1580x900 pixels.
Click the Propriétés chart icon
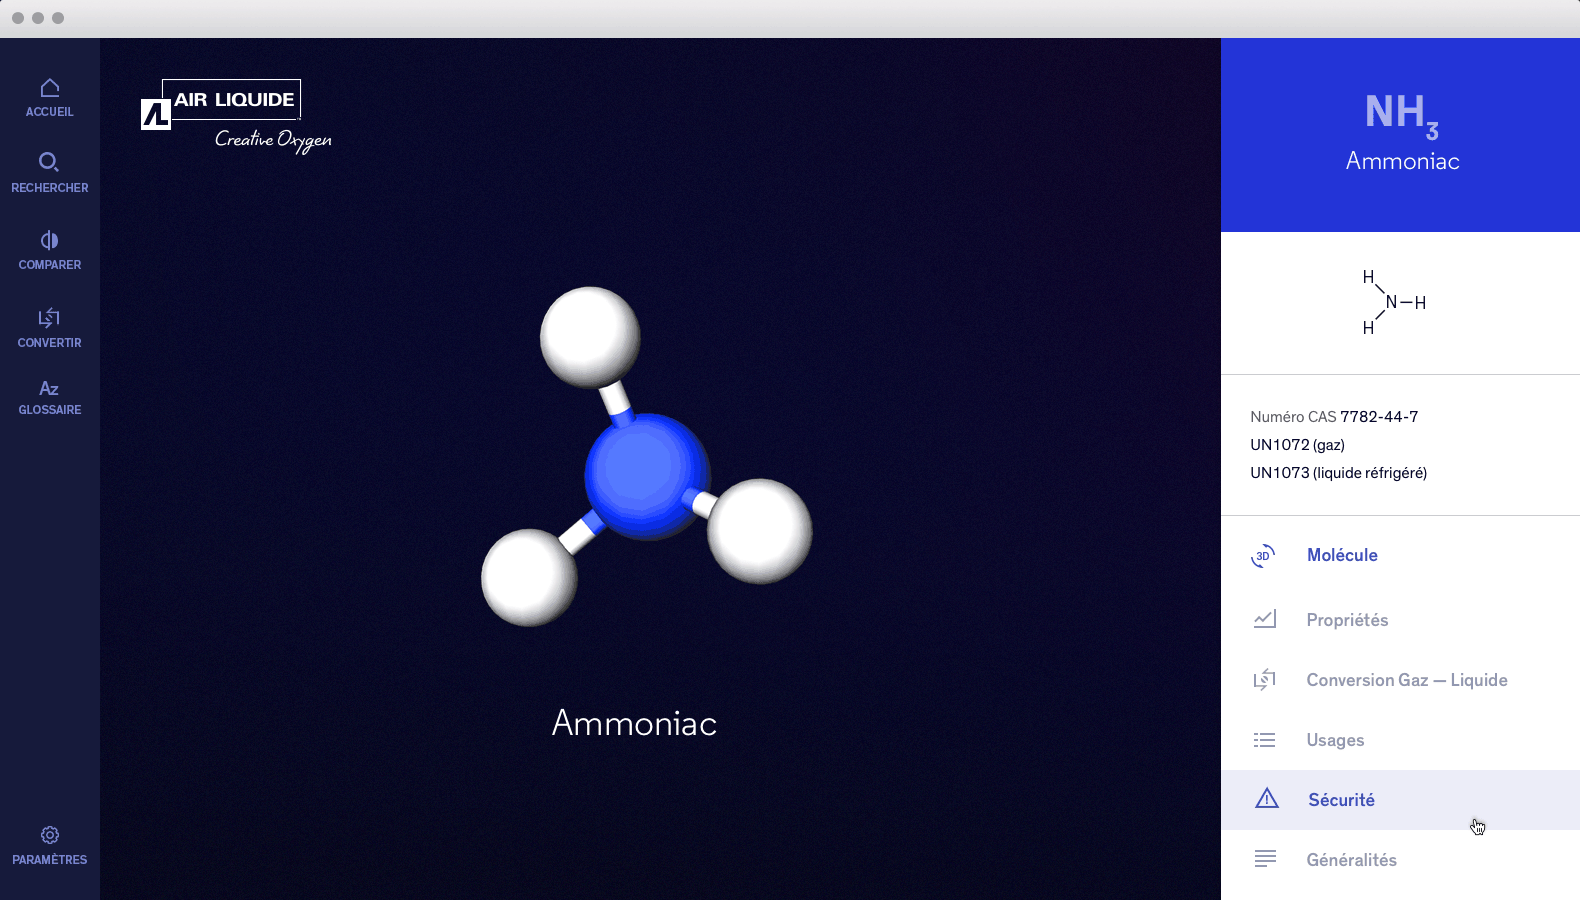[x=1265, y=620]
